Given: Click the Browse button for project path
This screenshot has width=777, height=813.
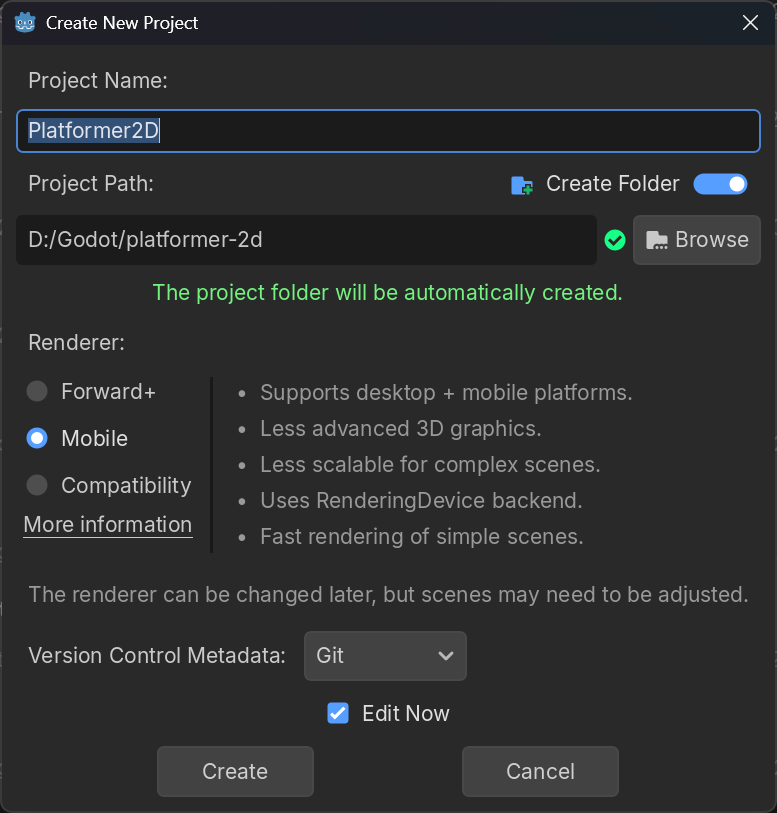Looking at the screenshot, I should pyautogui.click(x=697, y=240).
